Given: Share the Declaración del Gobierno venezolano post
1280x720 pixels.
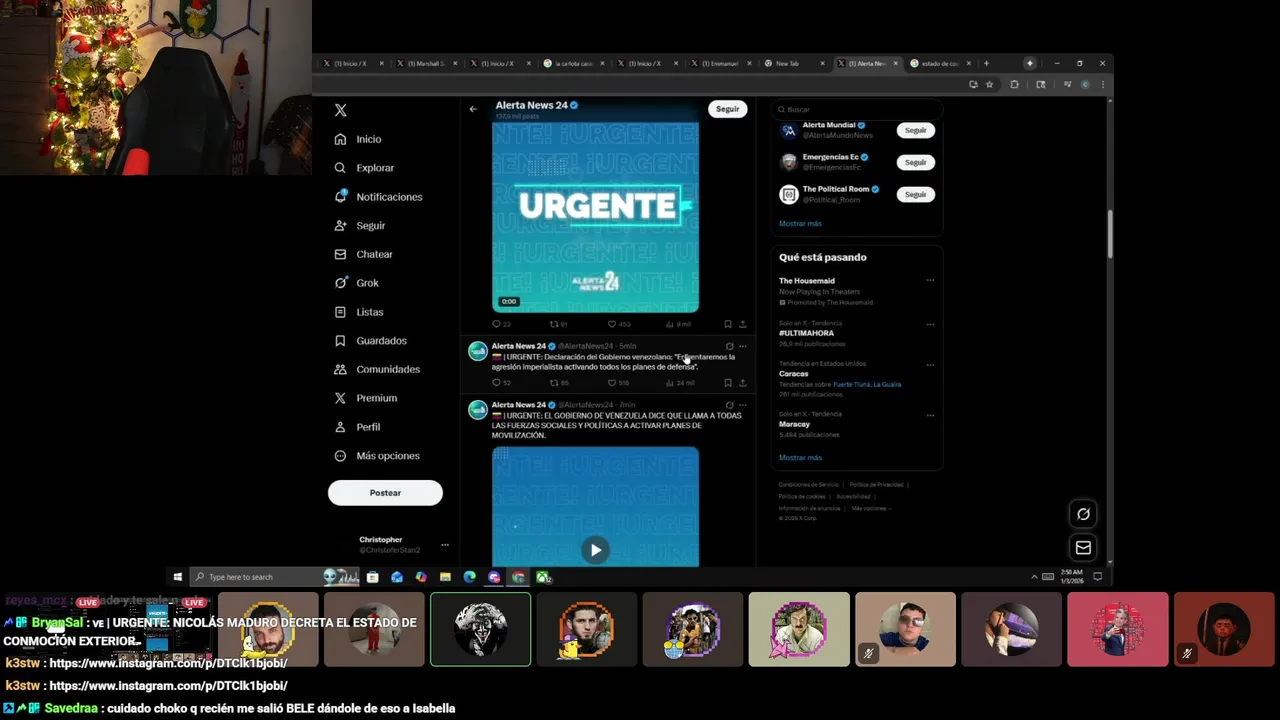Looking at the screenshot, I should [742, 383].
